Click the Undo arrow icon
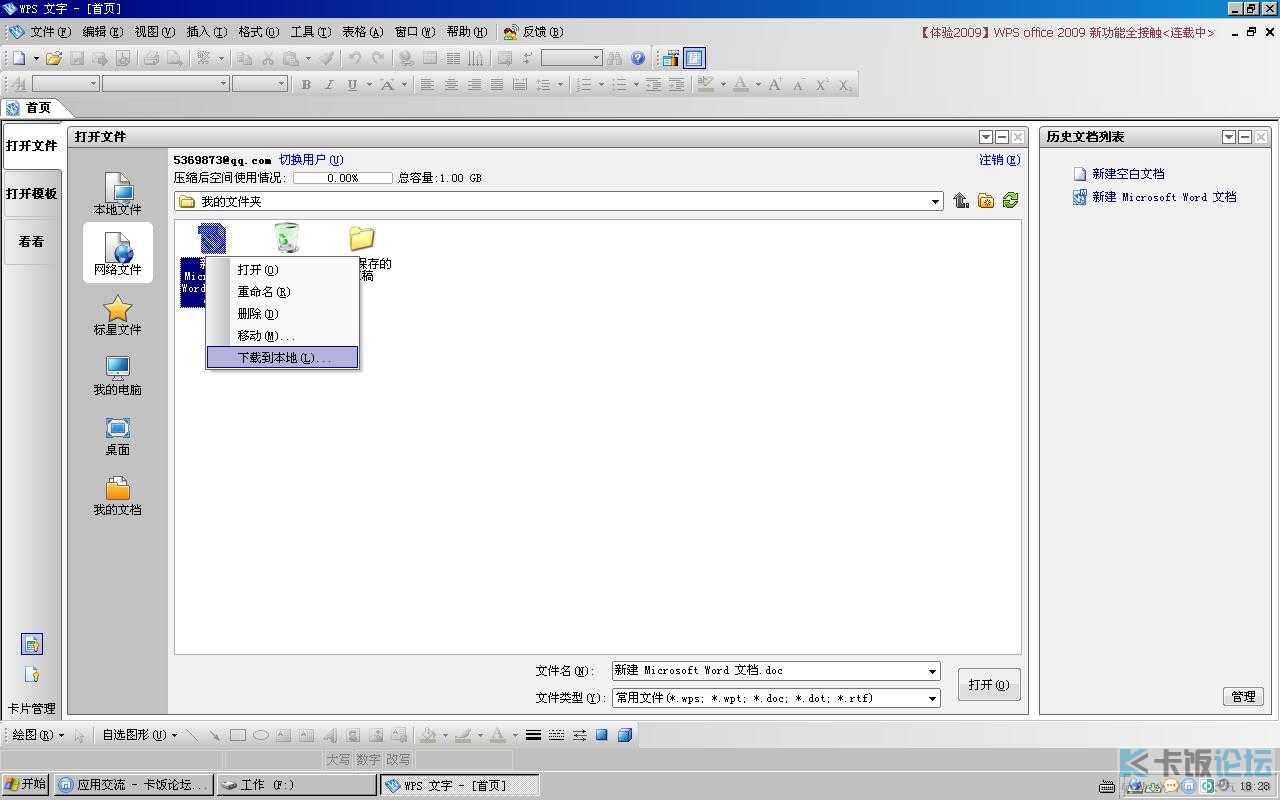 click(354, 58)
